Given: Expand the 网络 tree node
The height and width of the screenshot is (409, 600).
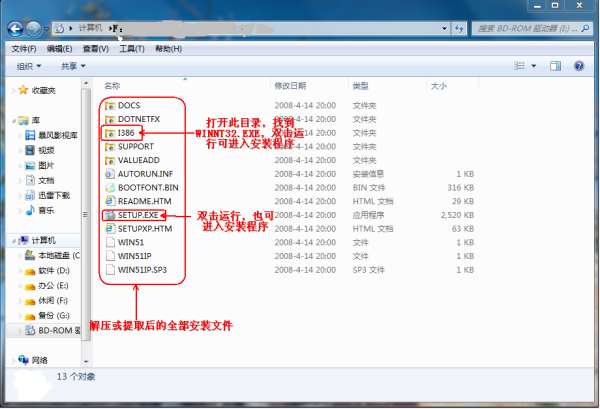Looking at the screenshot, I should coord(14,360).
